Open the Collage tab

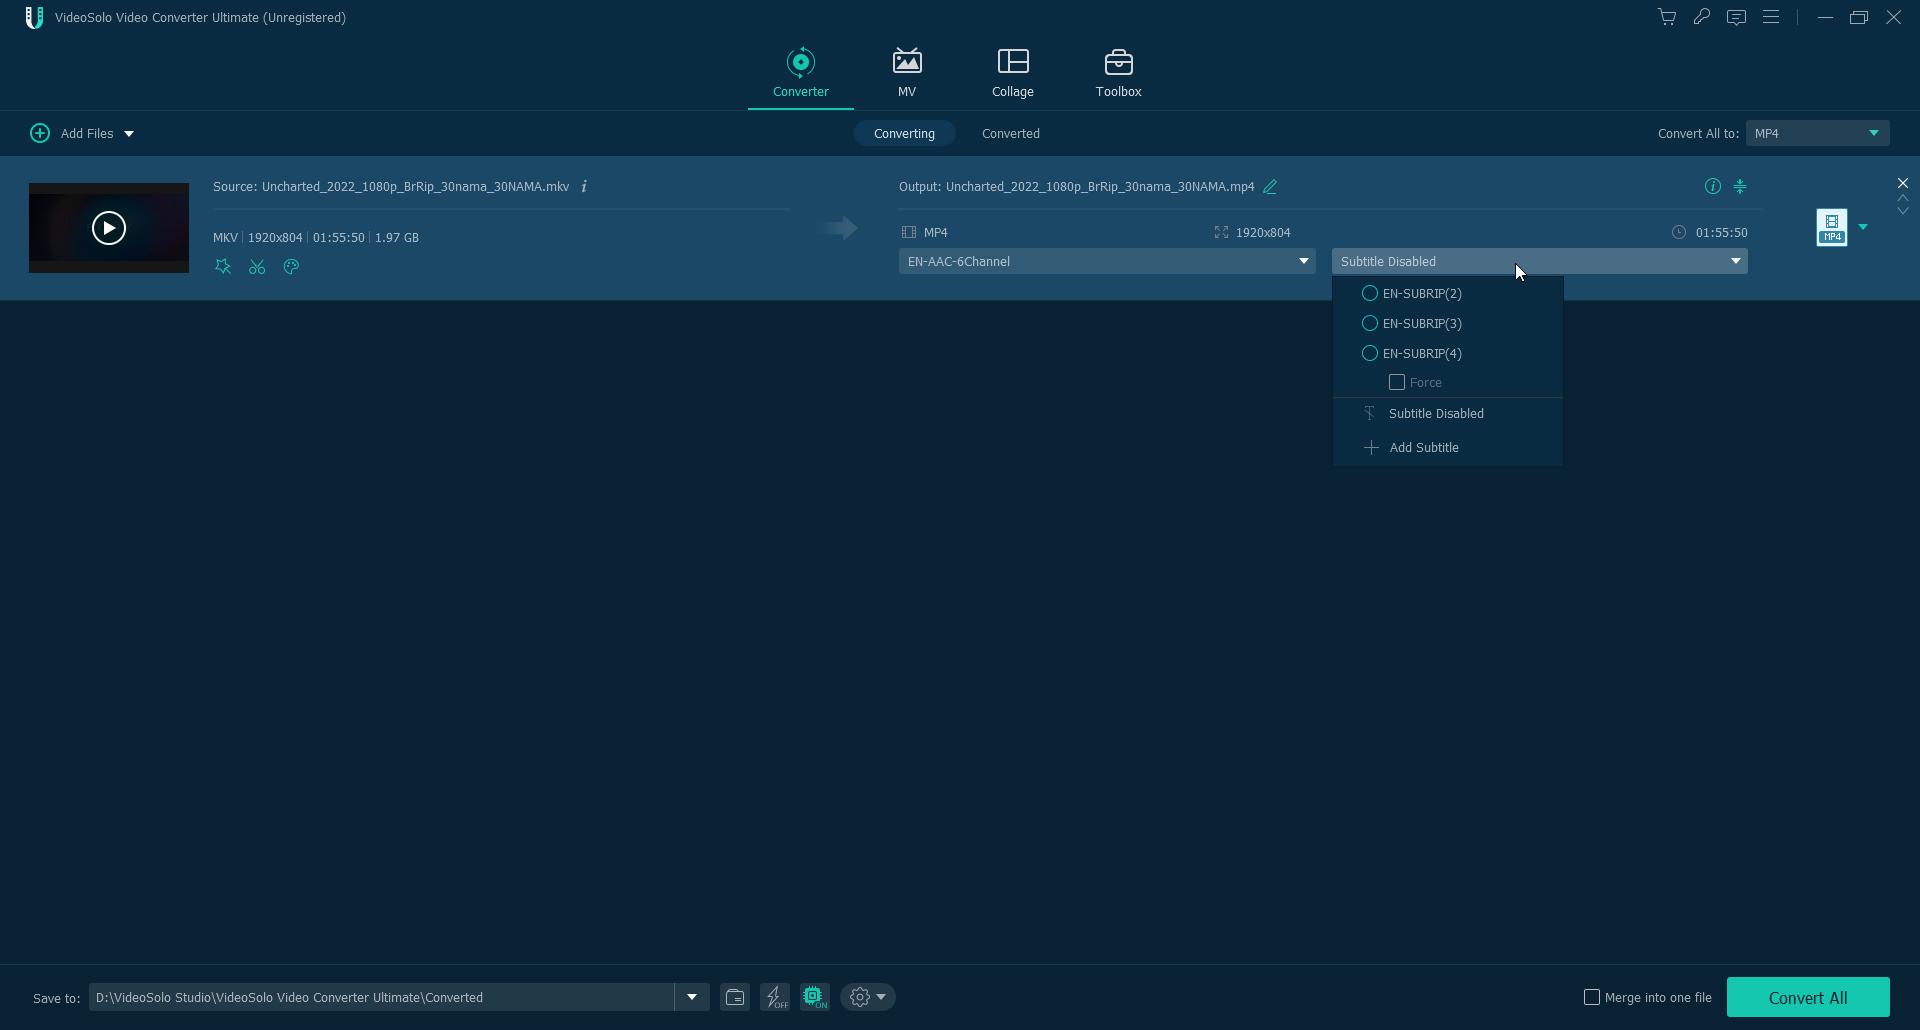pos(1013,73)
